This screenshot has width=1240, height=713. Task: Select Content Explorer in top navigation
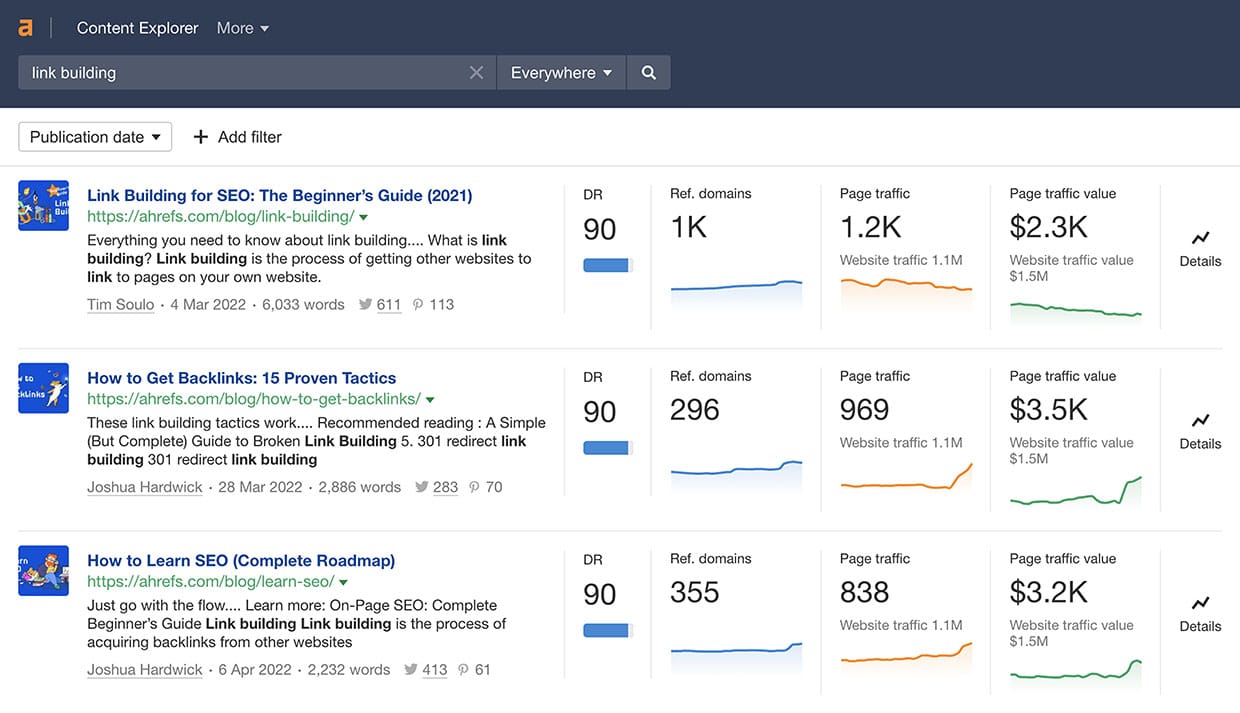(137, 28)
